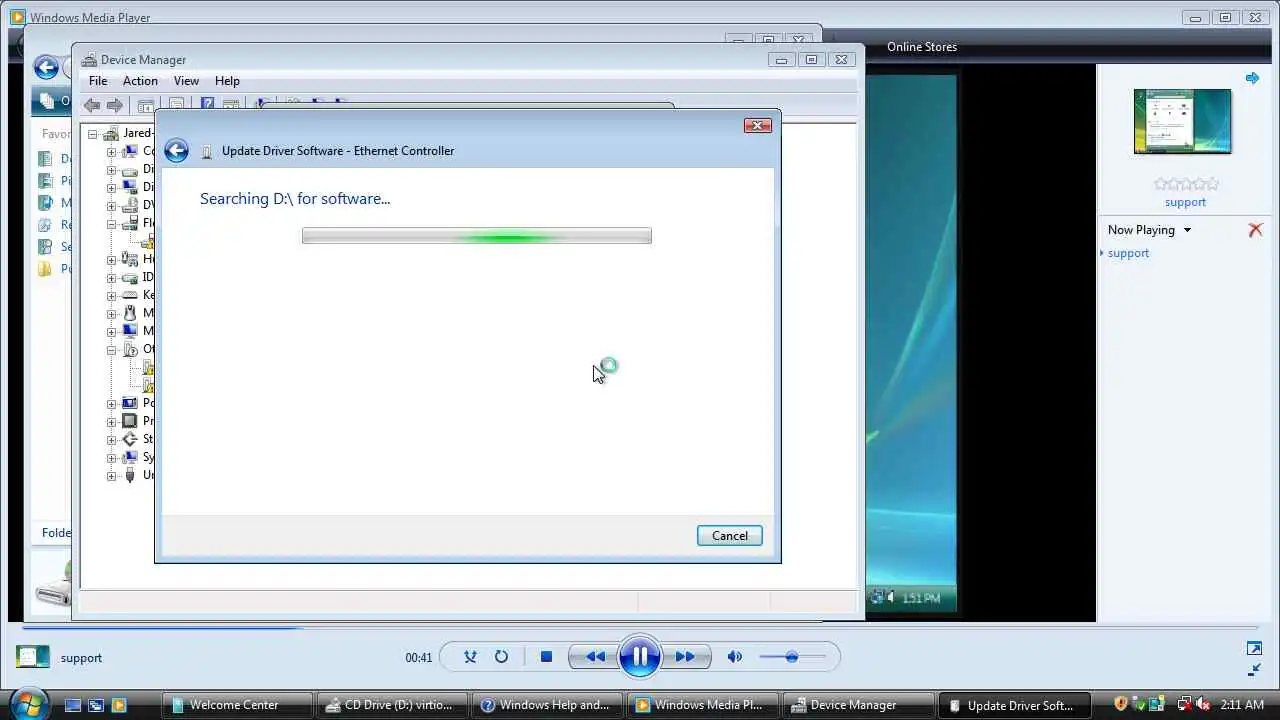This screenshot has height=720, width=1280.
Task: Select the USB plug icon in tree
Action: point(130,476)
